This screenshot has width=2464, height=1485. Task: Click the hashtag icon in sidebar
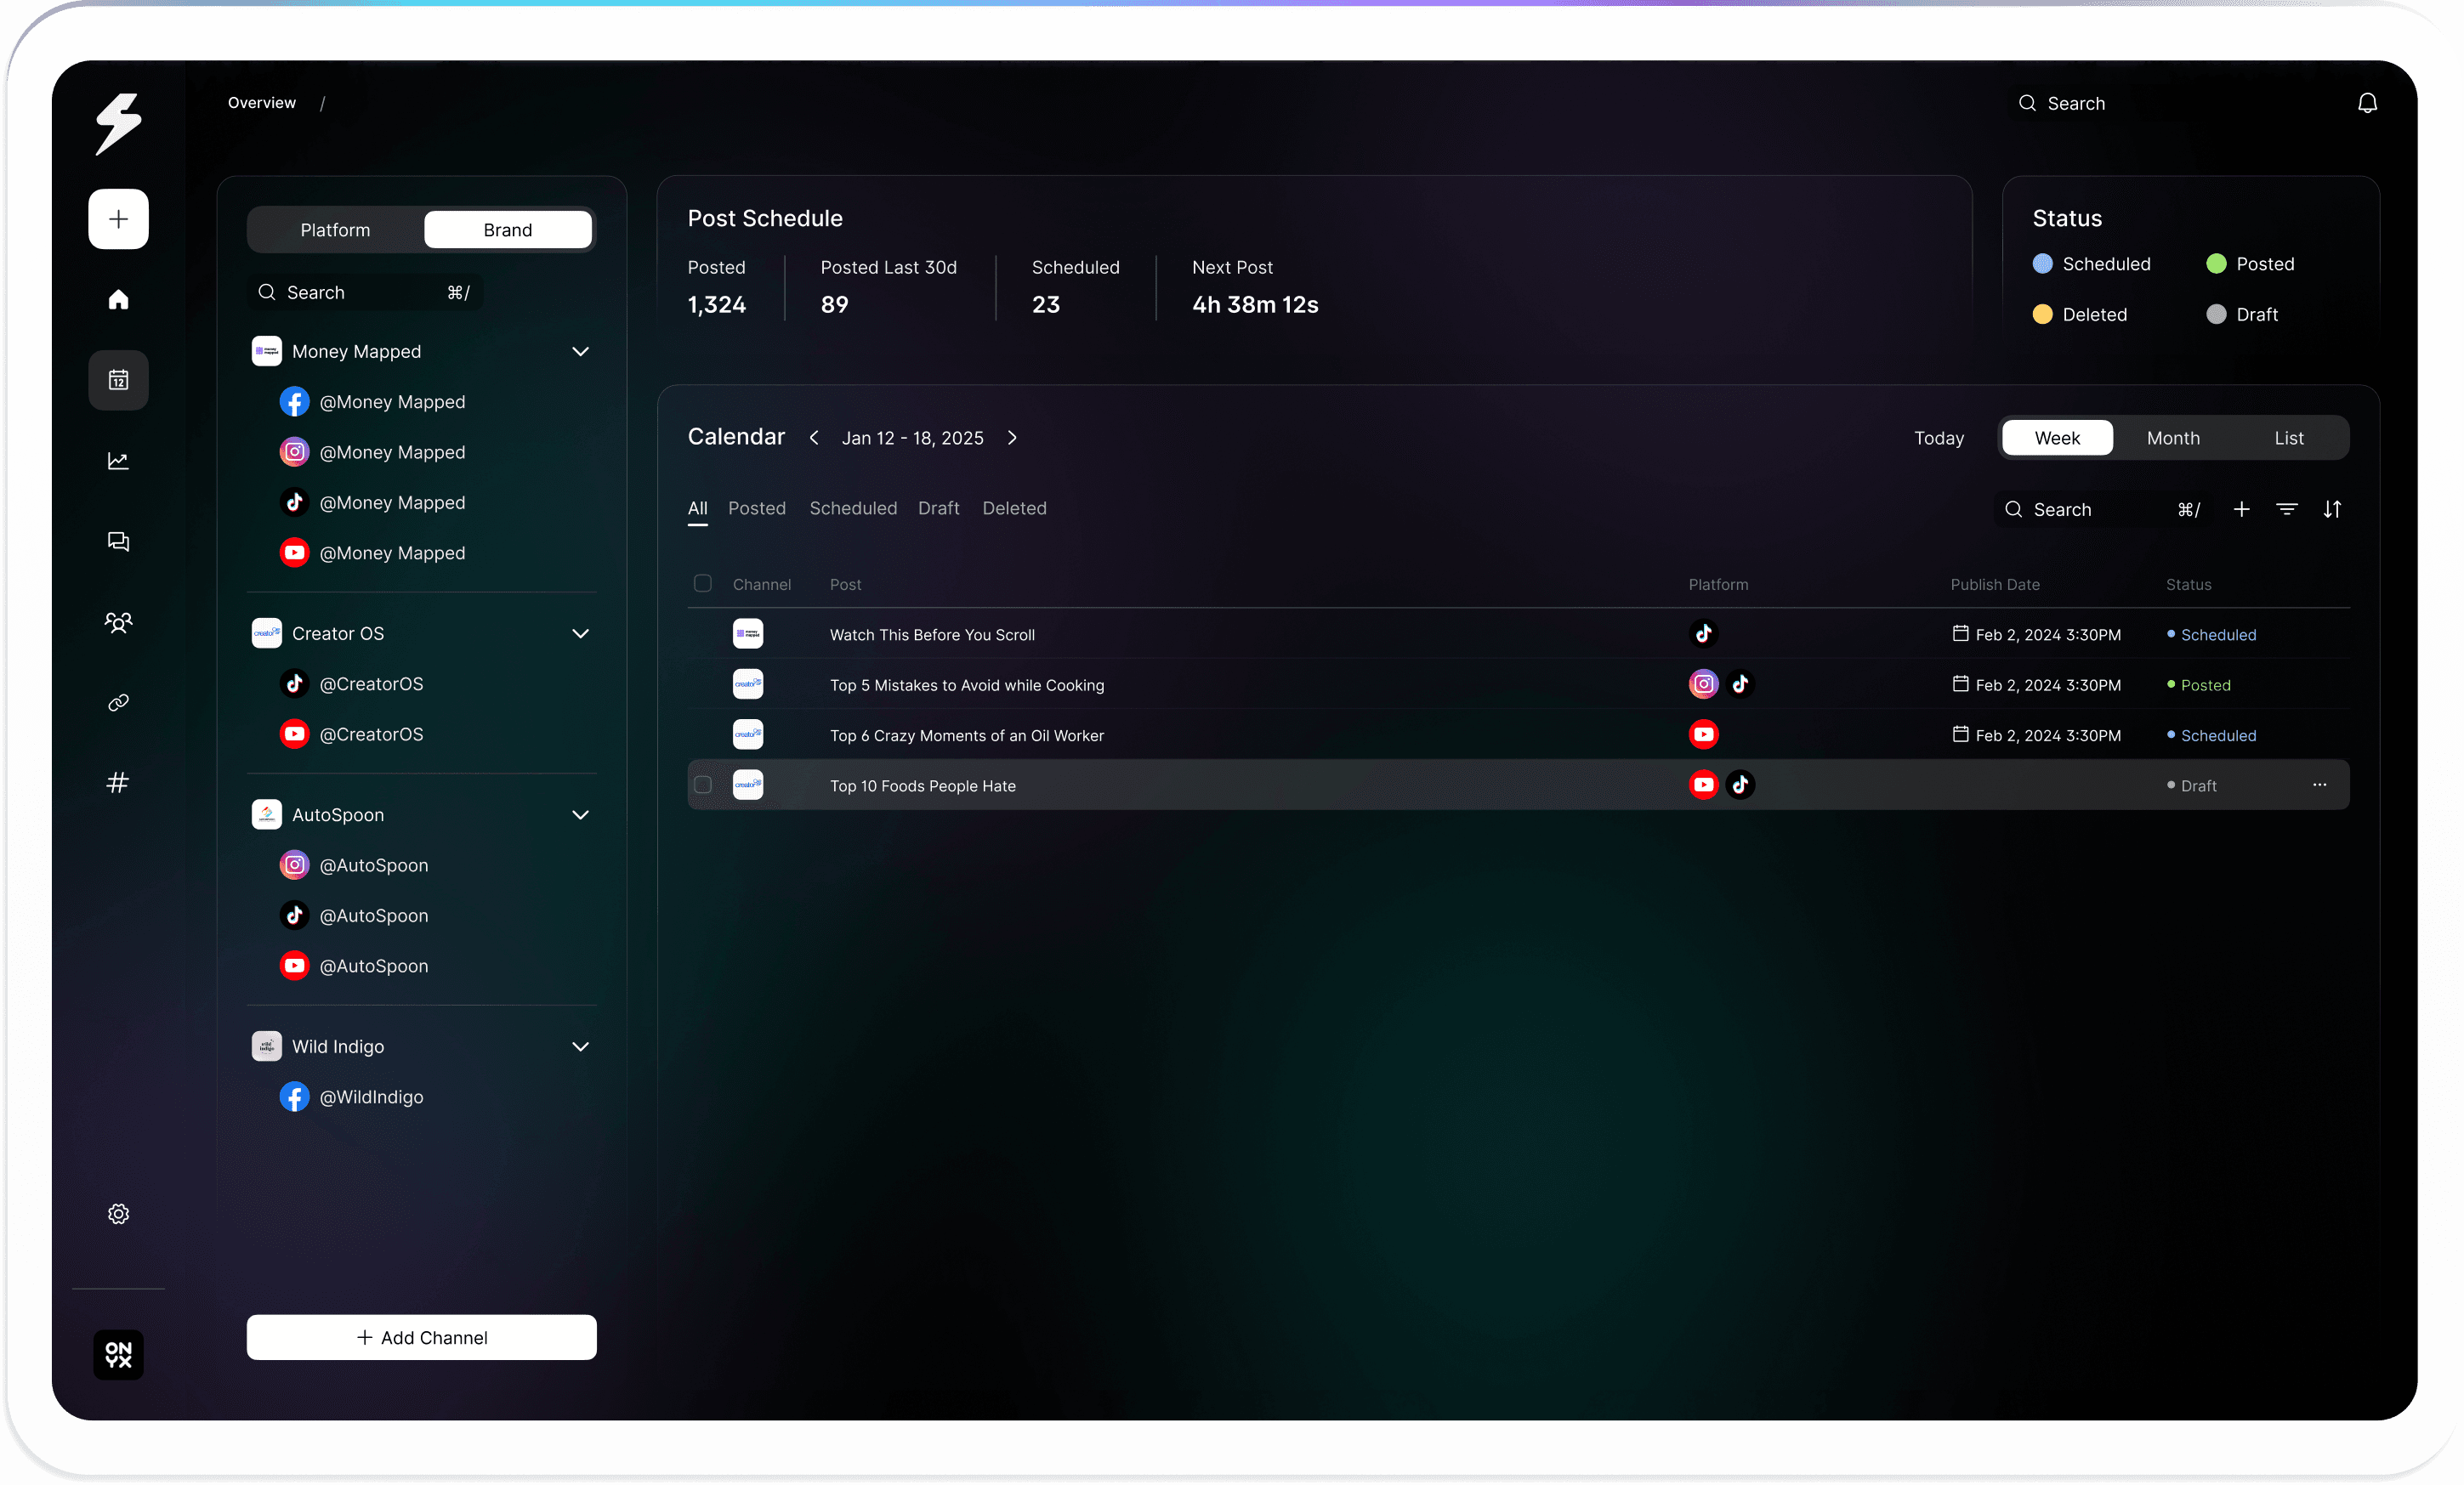[118, 782]
